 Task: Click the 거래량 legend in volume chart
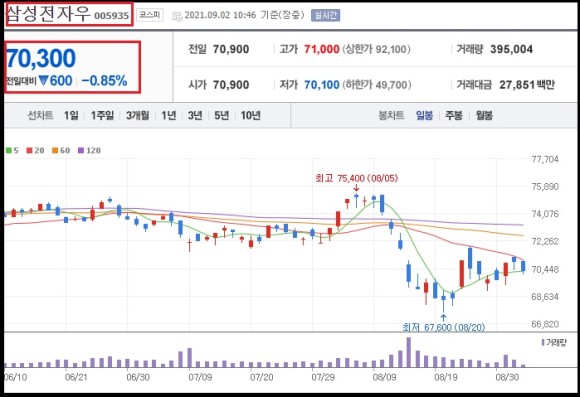point(554,343)
